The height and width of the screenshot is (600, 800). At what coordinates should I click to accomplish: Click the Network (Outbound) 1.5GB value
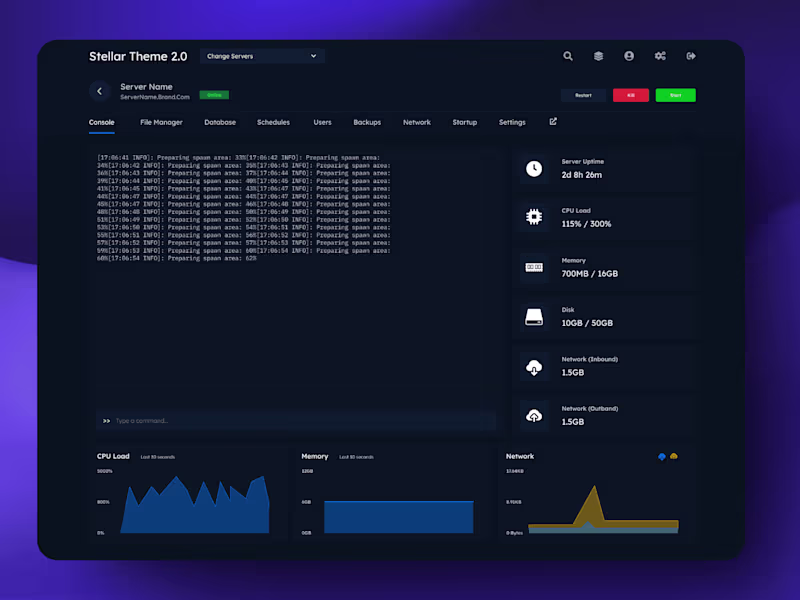pyautogui.click(x=573, y=422)
